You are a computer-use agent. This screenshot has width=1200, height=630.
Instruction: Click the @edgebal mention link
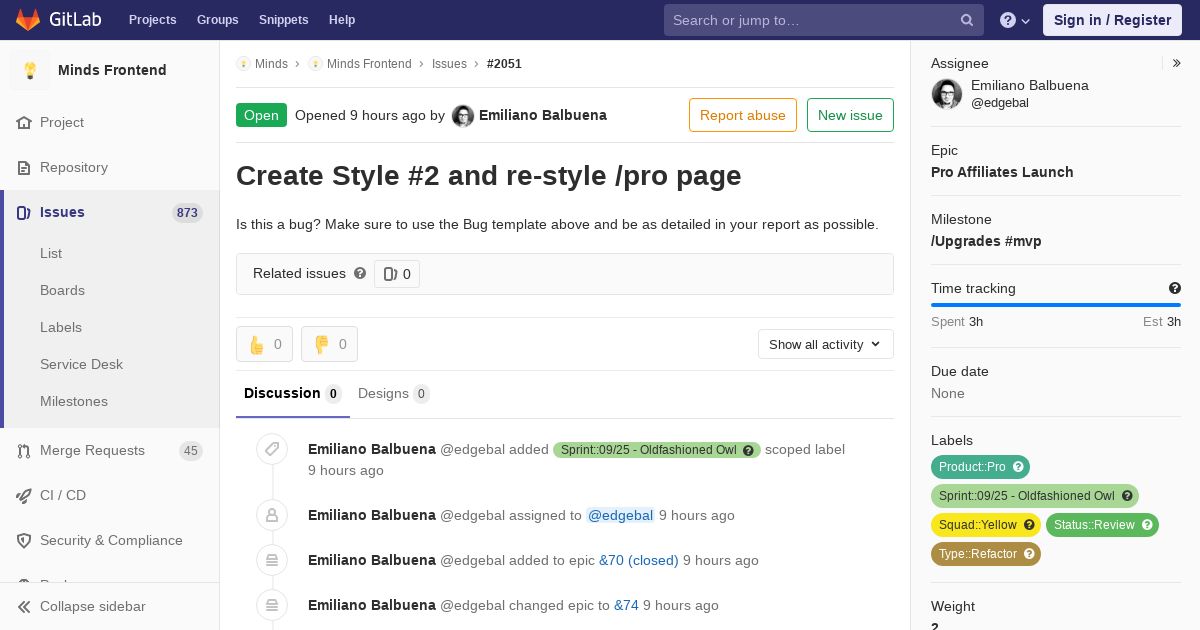click(x=620, y=515)
